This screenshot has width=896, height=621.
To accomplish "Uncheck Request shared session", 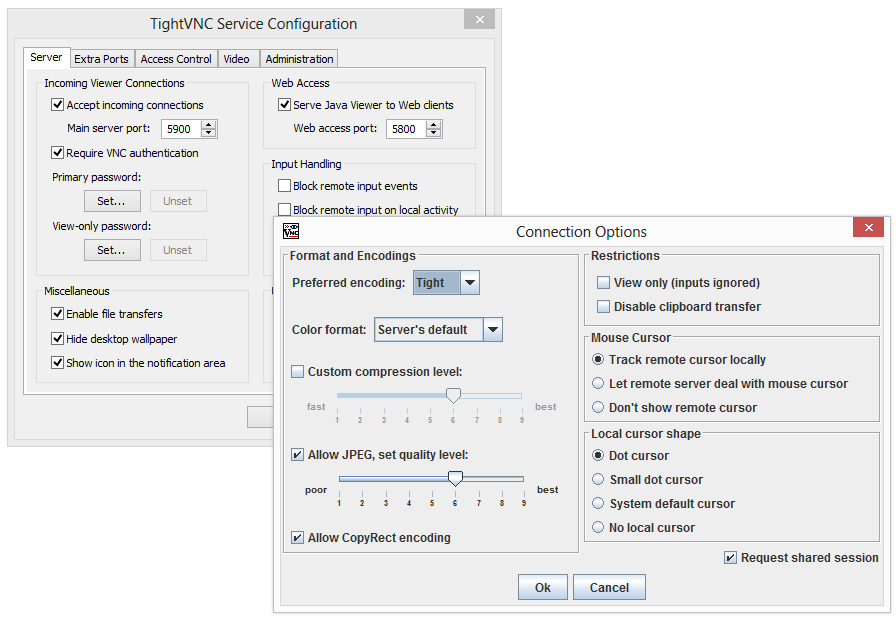I will coord(731,558).
